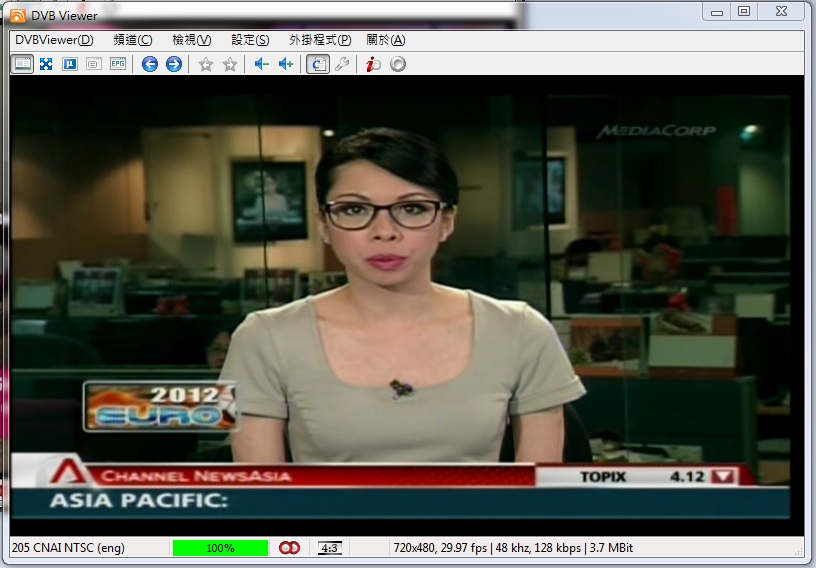Viewport: 816px width, 568px height.
Task: Minimize the DVB Viewer window
Action: tap(717, 11)
